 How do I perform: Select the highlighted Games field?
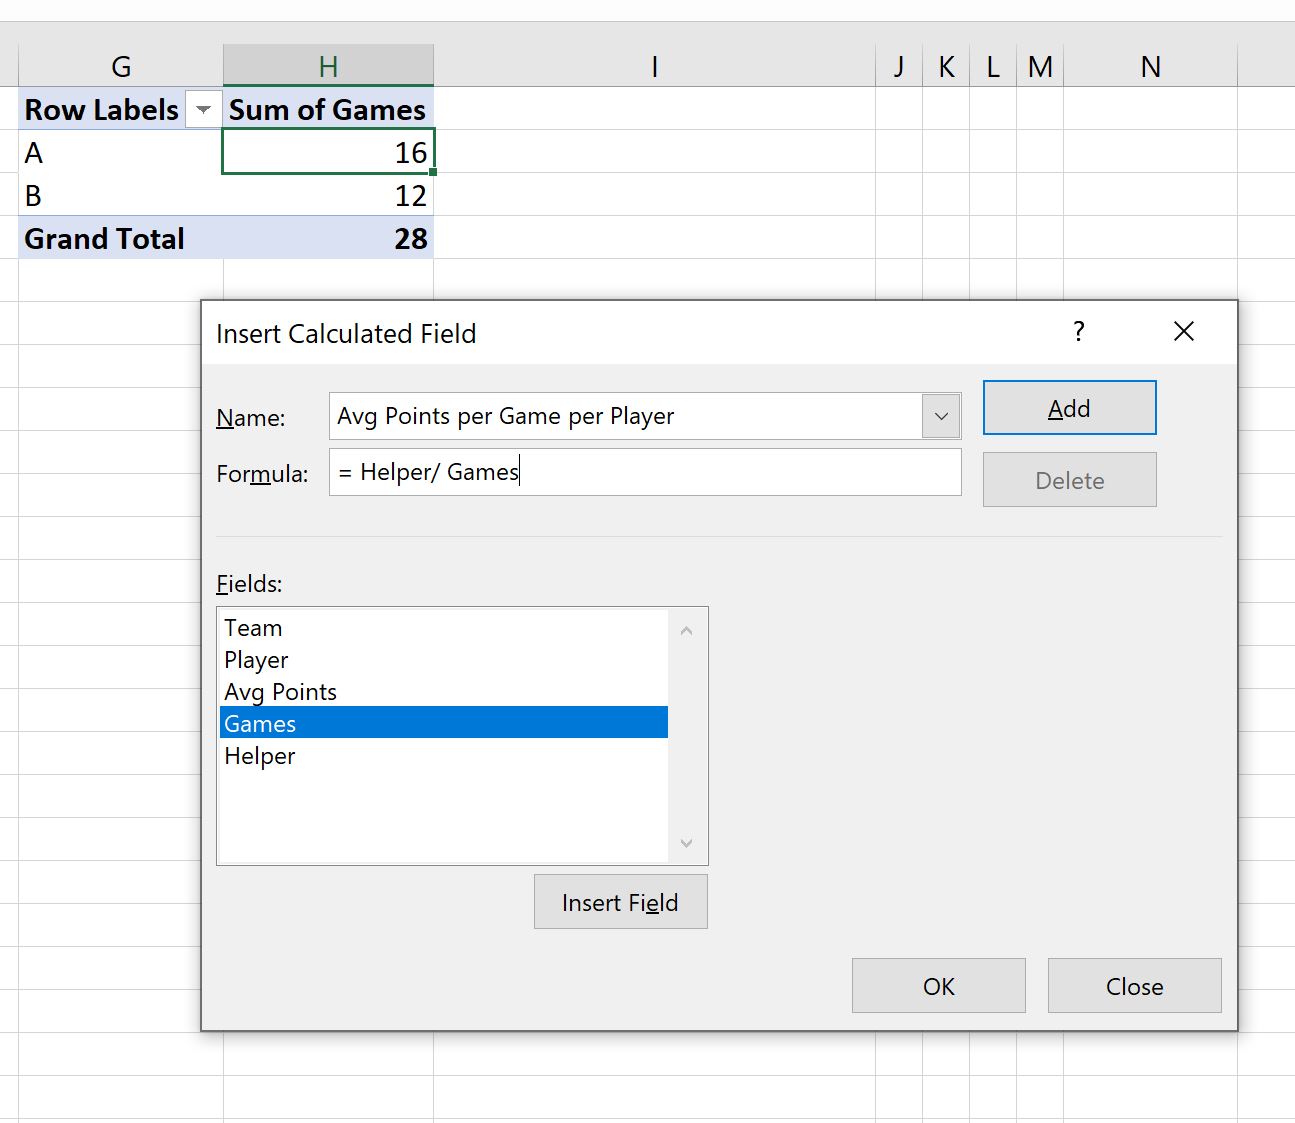[x=260, y=722]
